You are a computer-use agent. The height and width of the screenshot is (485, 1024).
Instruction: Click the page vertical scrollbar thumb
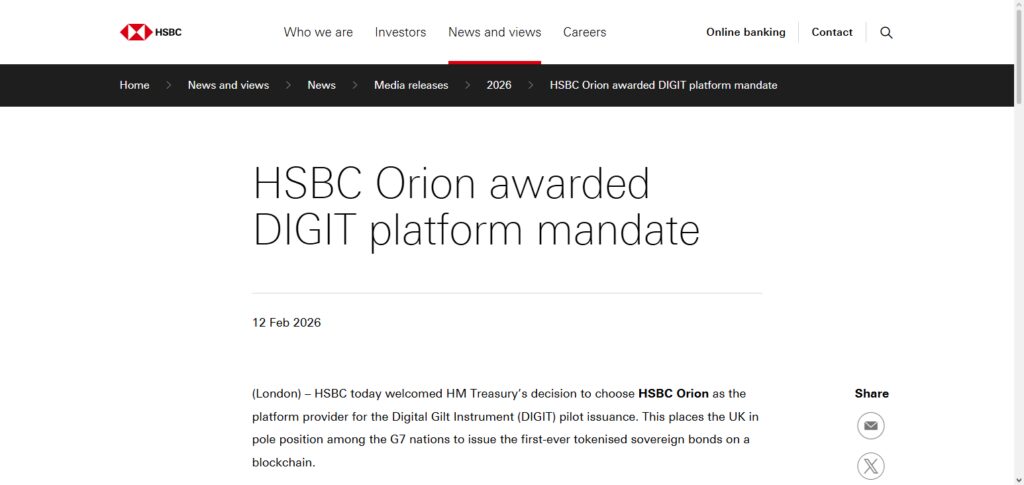[1019, 55]
